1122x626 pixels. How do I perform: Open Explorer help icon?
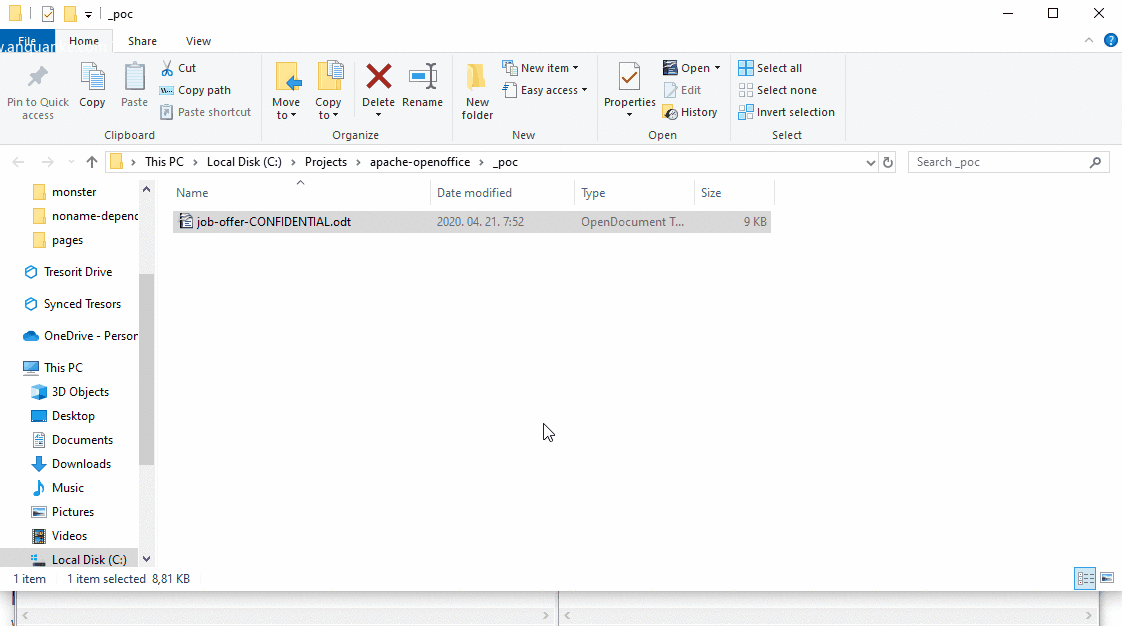tap(1111, 41)
